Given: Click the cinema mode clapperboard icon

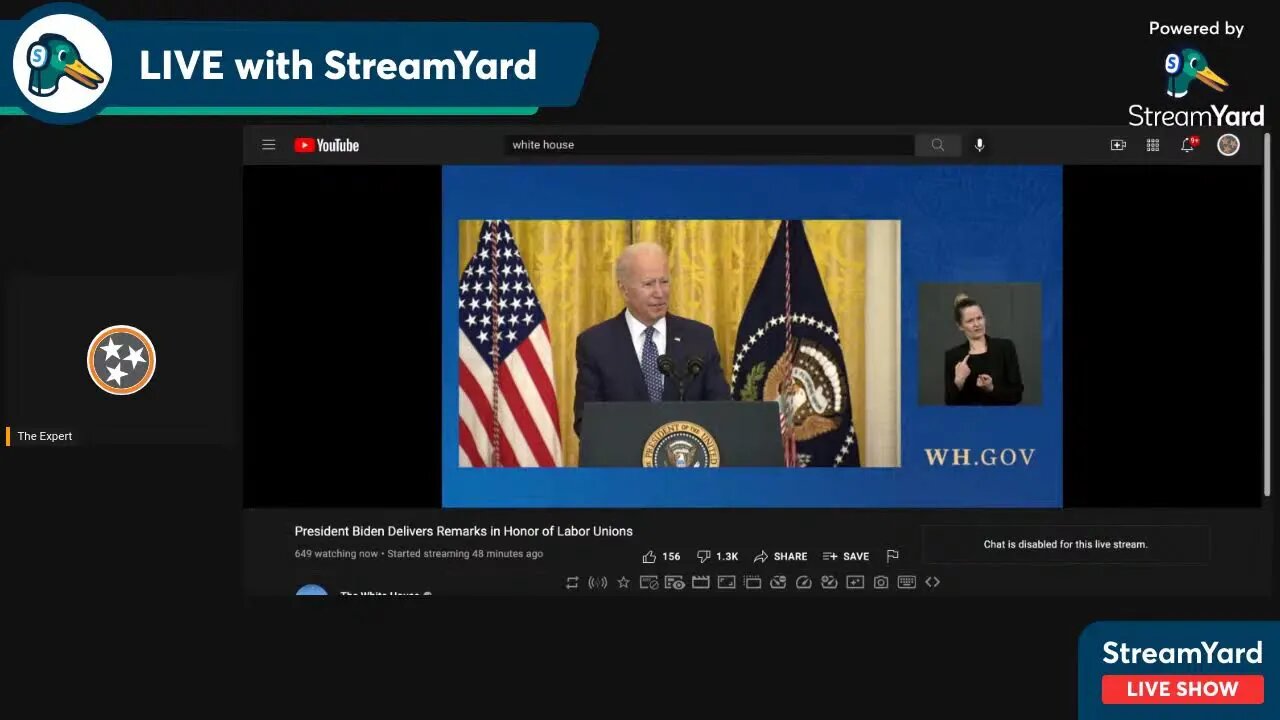Looking at the screenshot, I should pos(701,582).
